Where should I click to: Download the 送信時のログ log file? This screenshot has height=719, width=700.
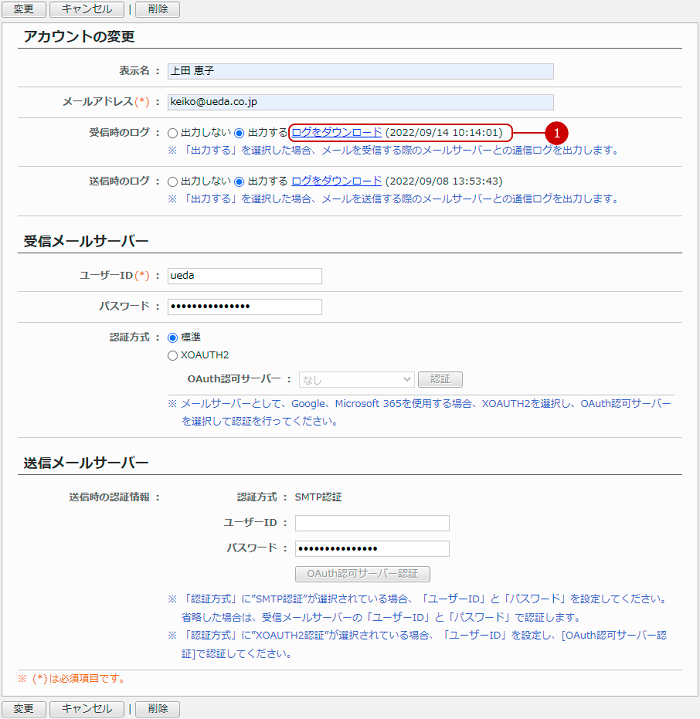coord(336,181)
